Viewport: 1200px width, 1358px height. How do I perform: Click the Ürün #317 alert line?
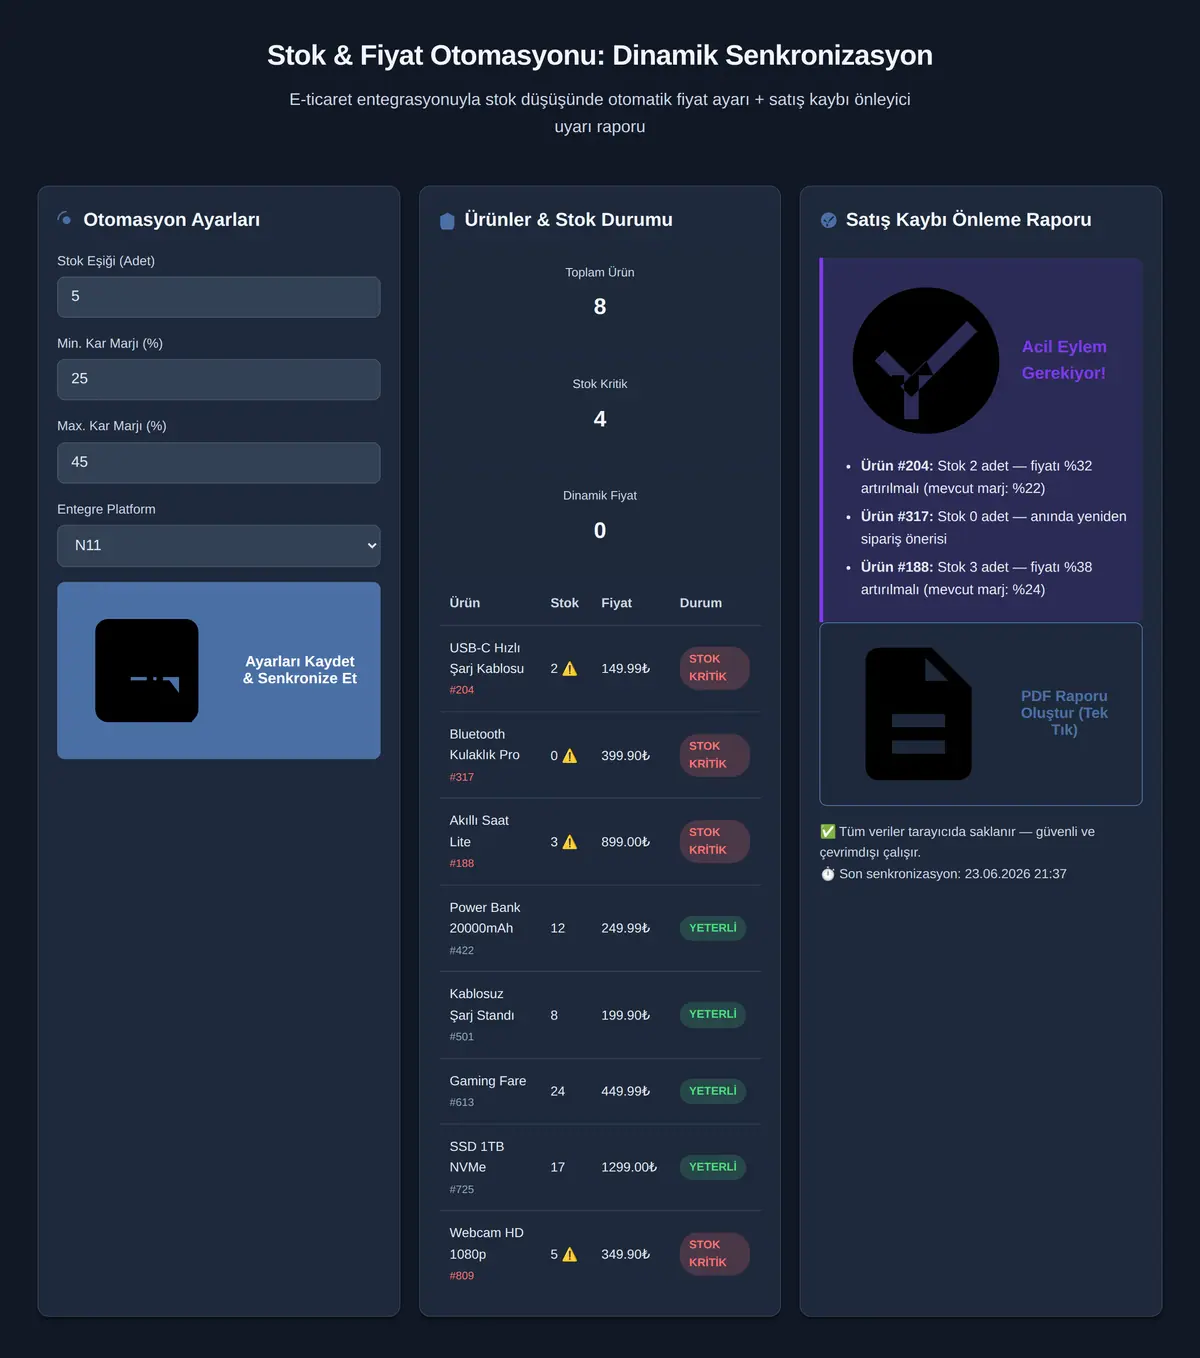click(x=994, y=527)
